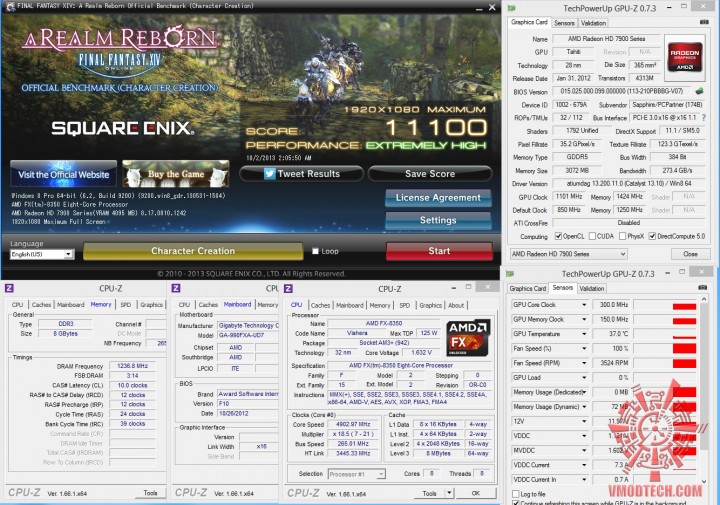Click the Start button in benchmark
720x505 pixels.
click(x=439, y=251)
